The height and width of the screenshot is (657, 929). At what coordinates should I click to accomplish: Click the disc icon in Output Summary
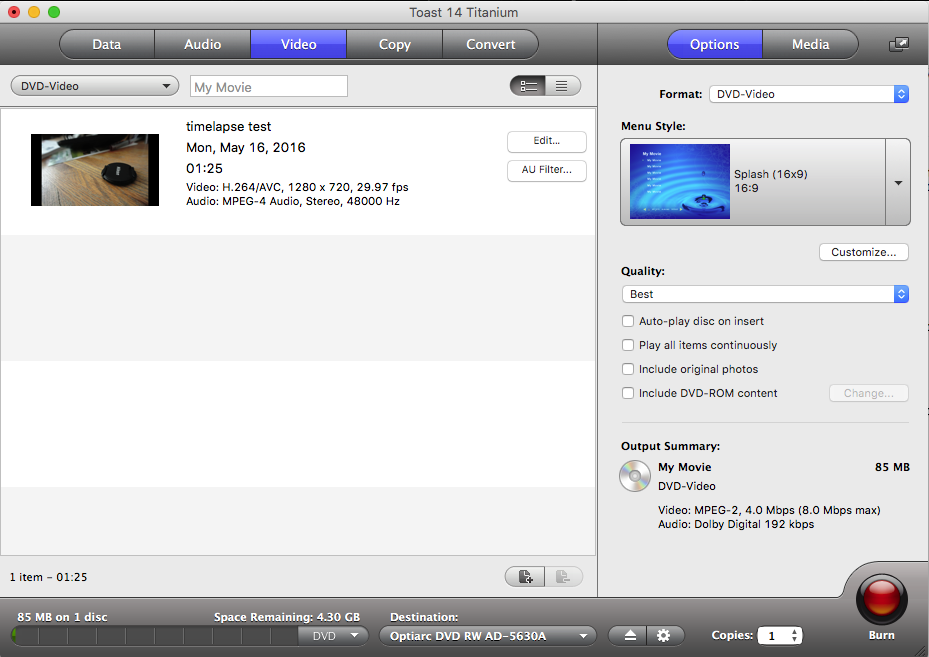click(x=635, y=476)
